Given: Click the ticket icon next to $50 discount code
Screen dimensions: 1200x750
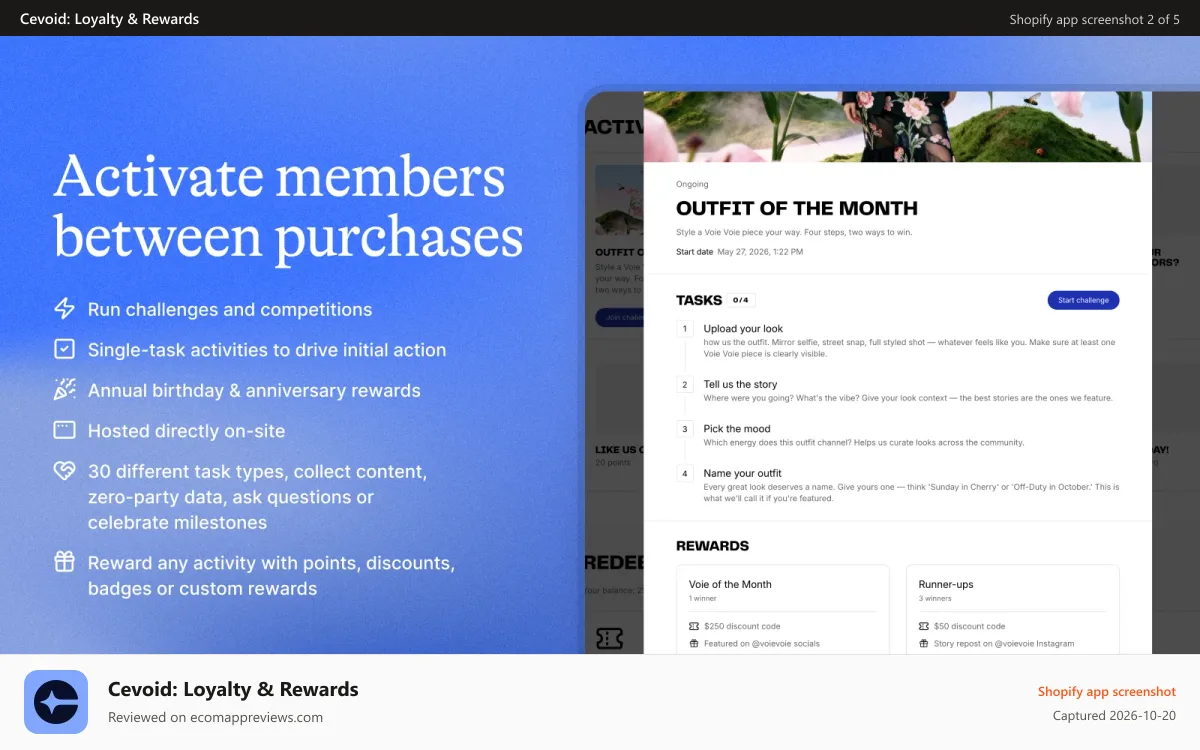Looking at the screenshot, I should (924, 626).
